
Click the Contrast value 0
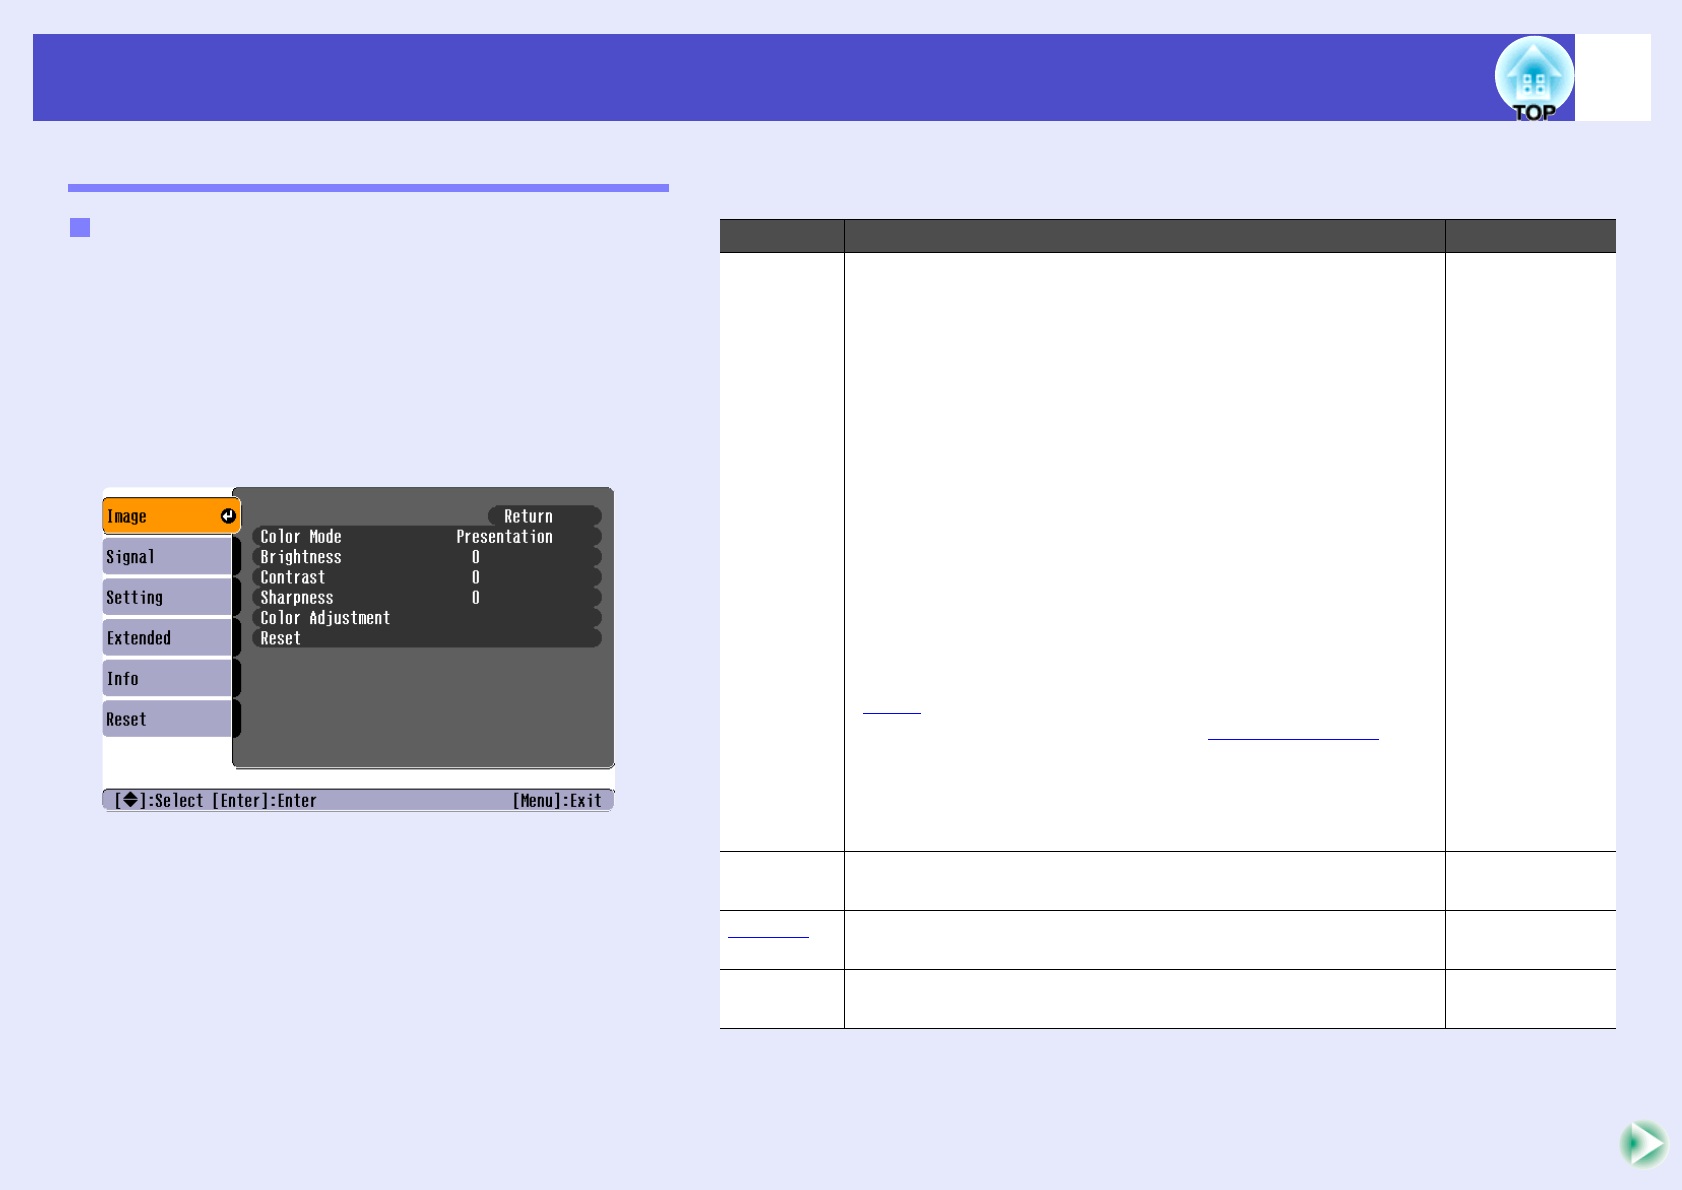click(x=475, y=577)
